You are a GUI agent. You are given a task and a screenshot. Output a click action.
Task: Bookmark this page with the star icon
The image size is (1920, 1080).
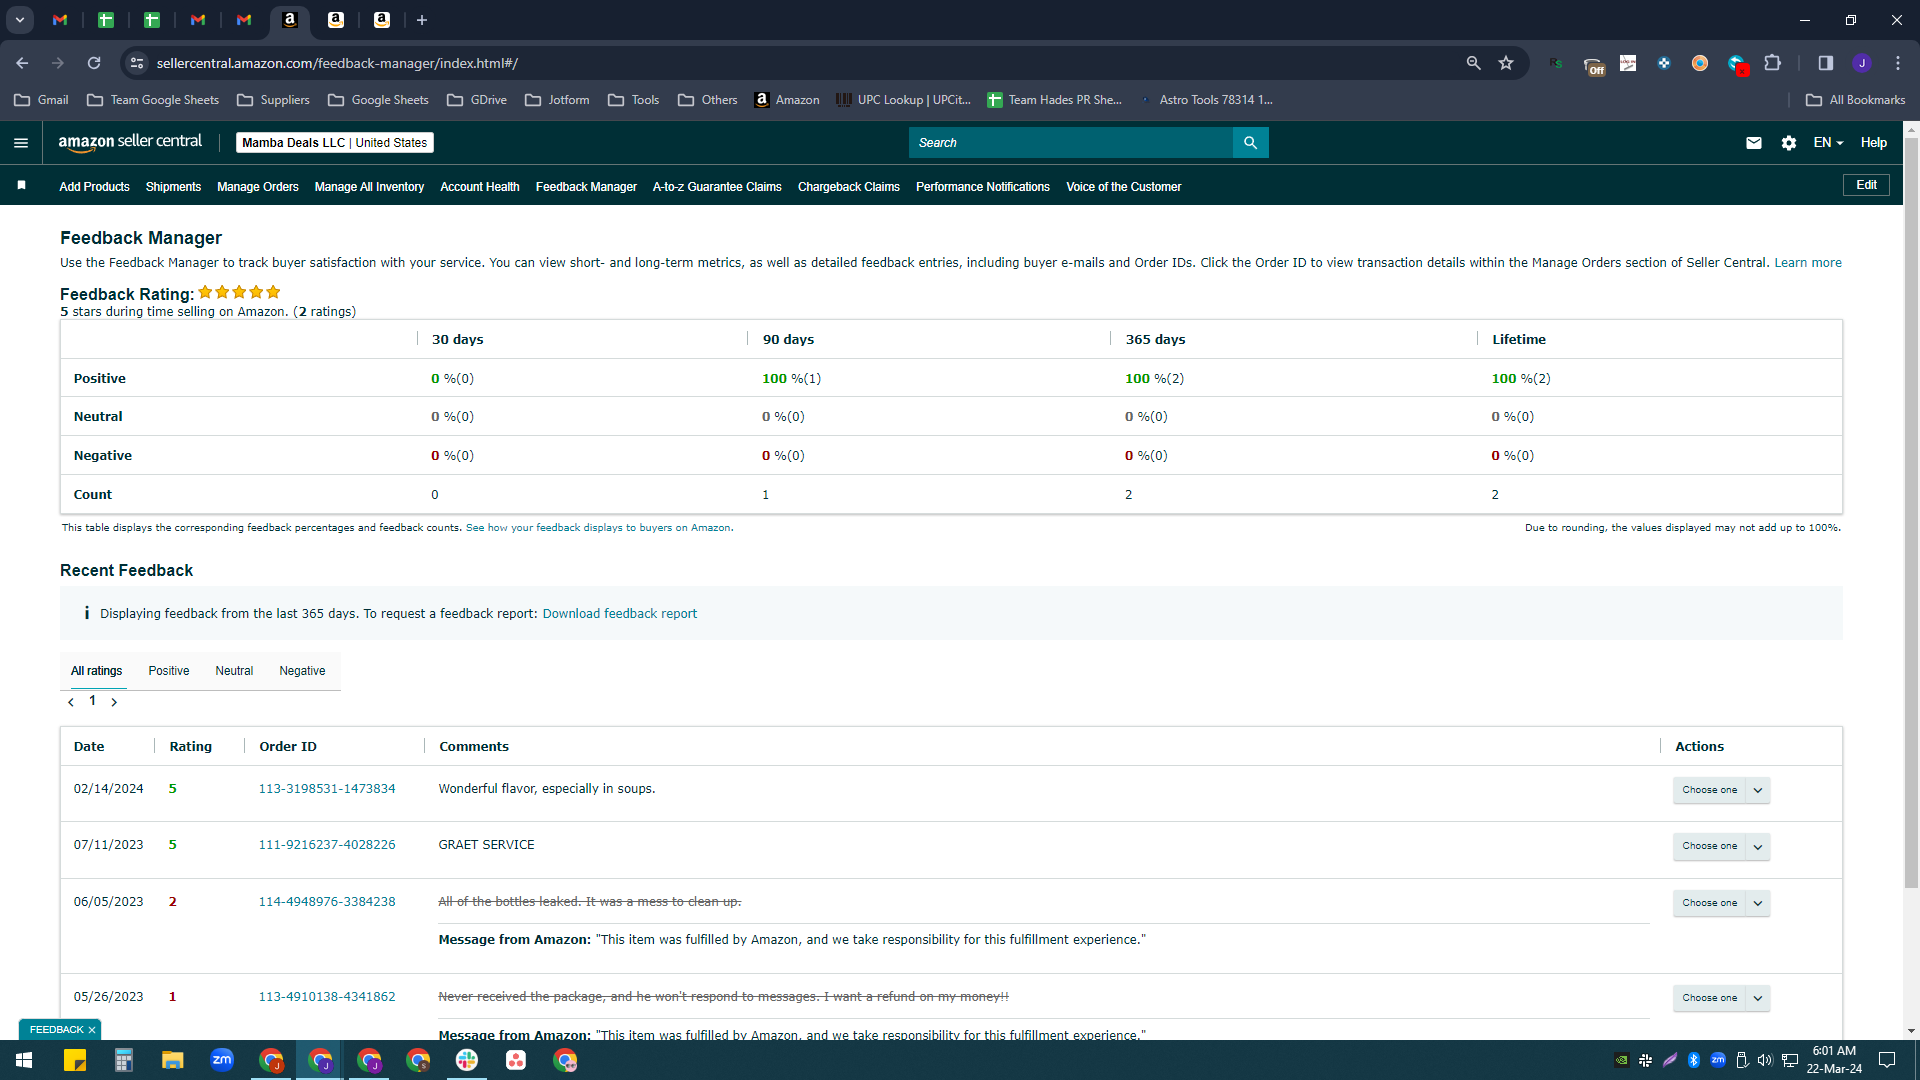[1506, 63]
